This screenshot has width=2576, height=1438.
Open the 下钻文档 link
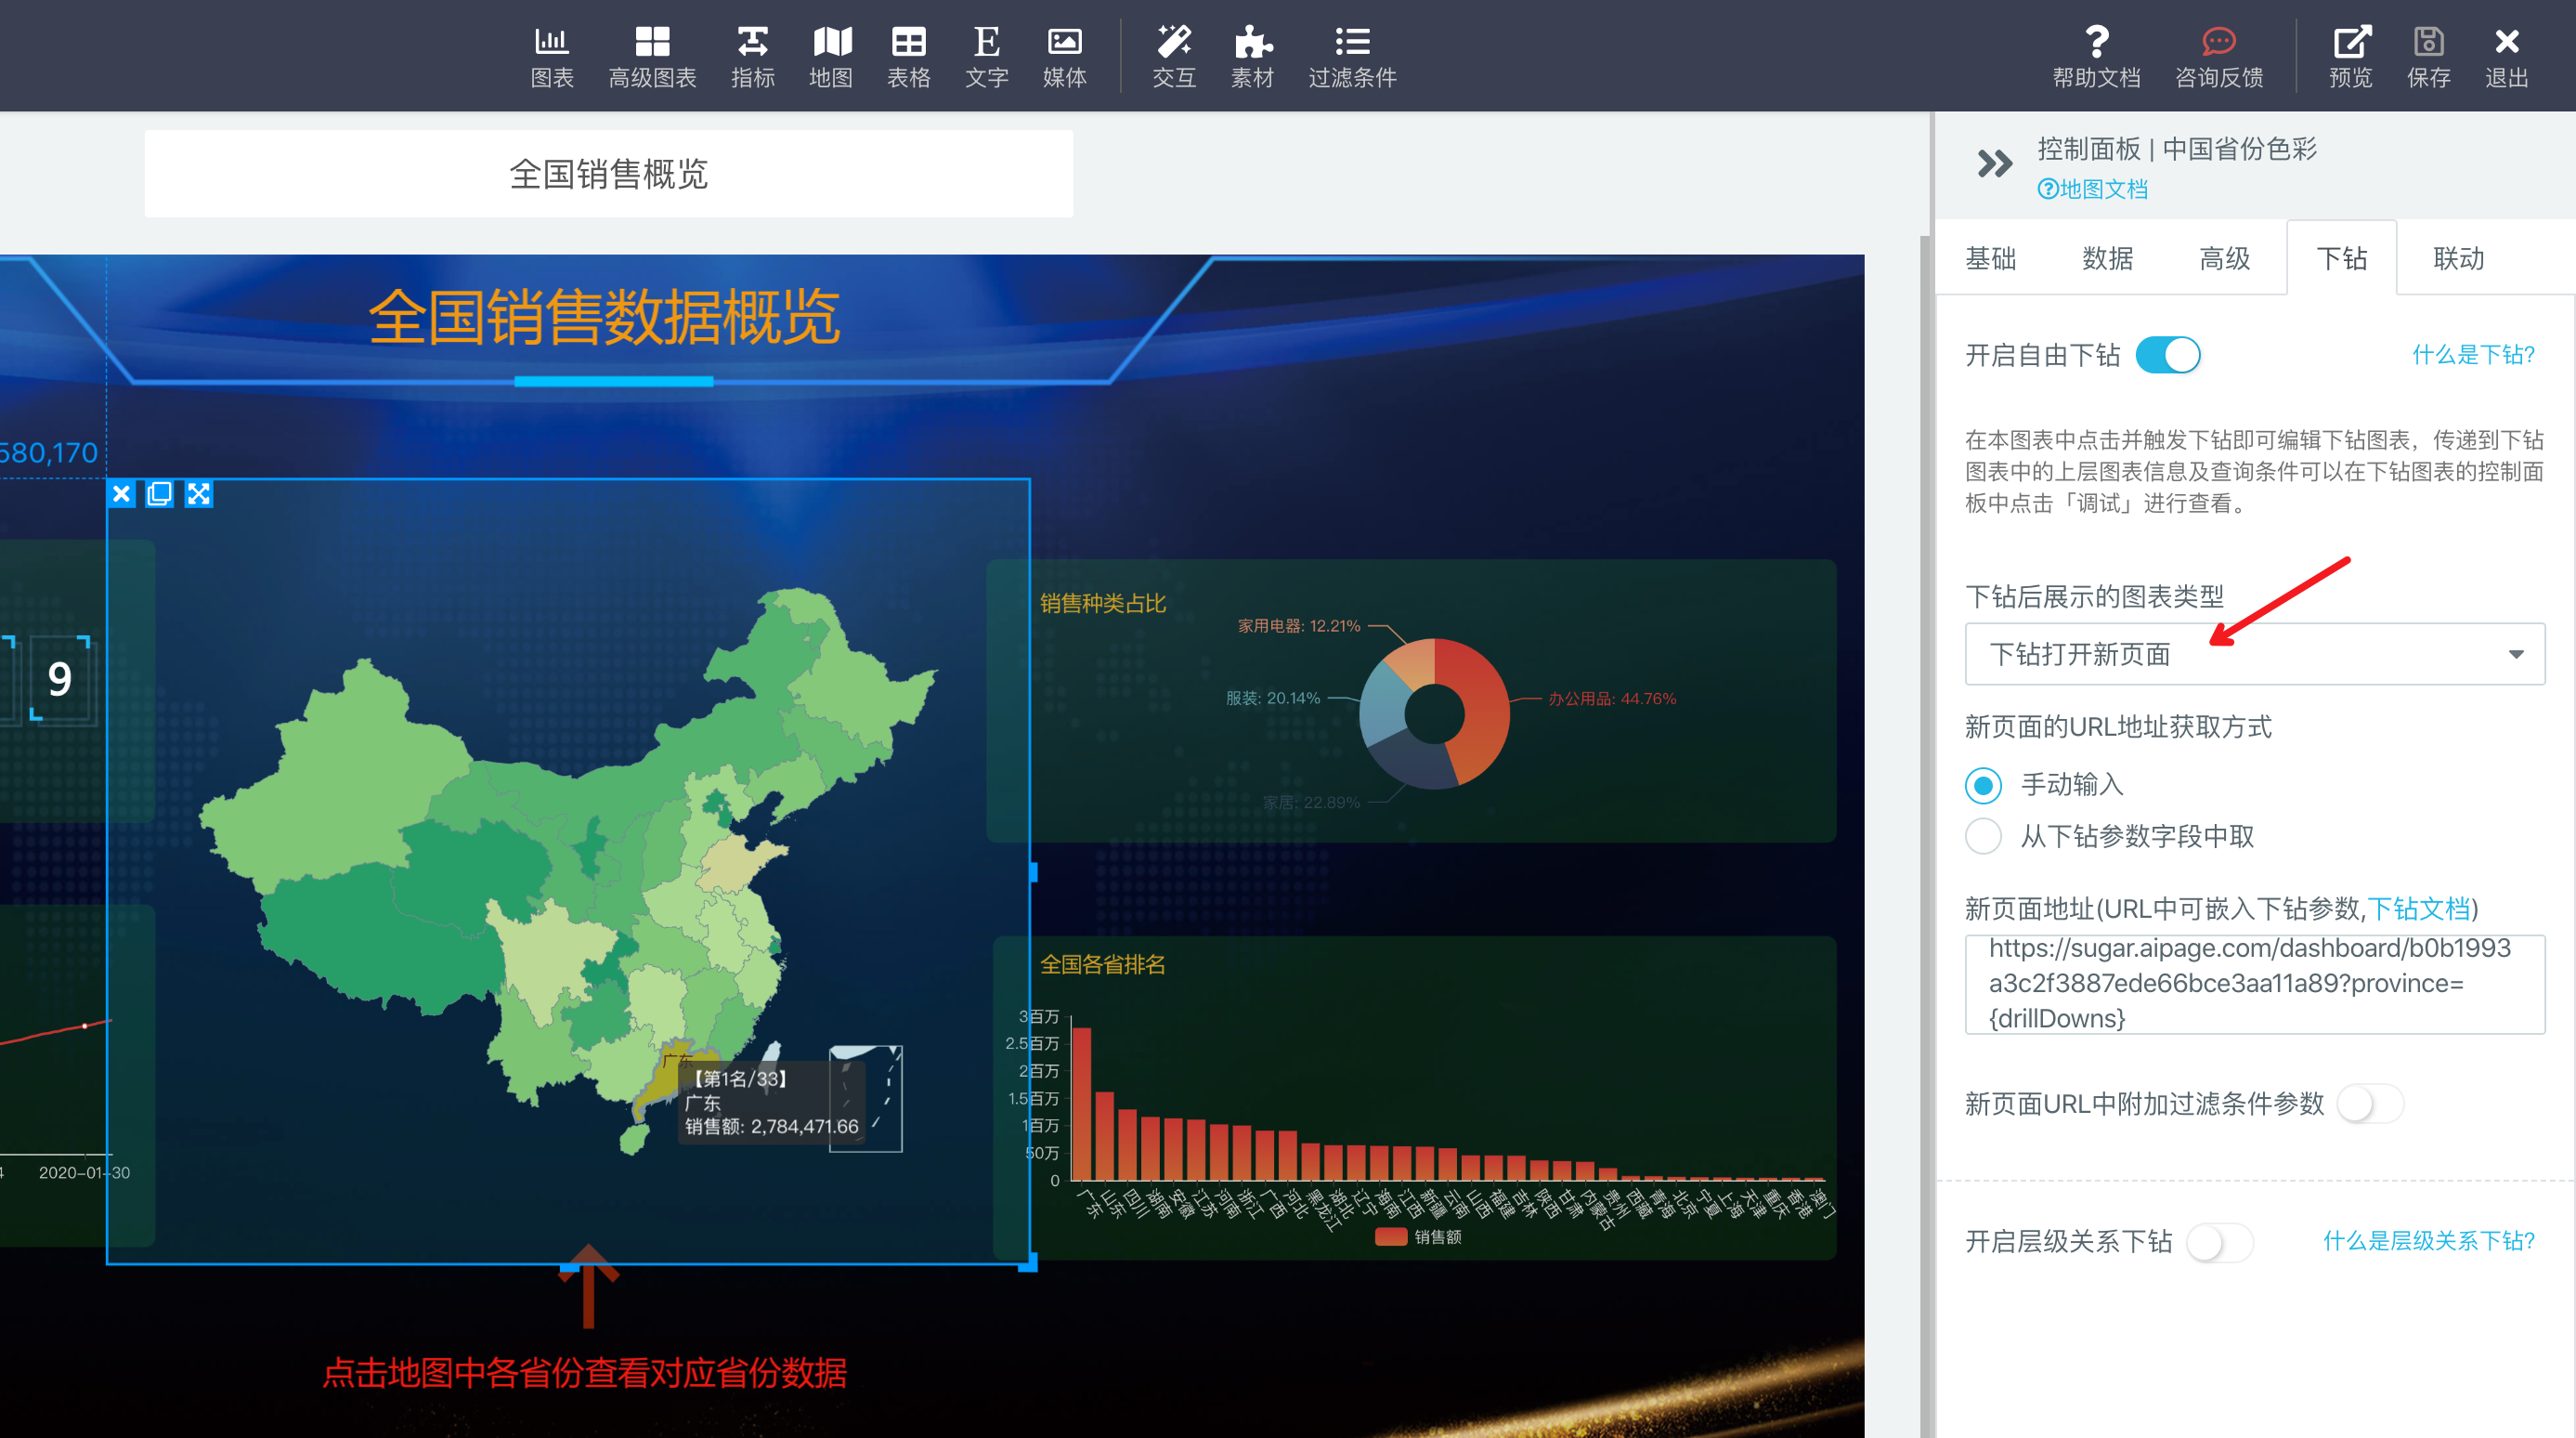coord(2418,909)
